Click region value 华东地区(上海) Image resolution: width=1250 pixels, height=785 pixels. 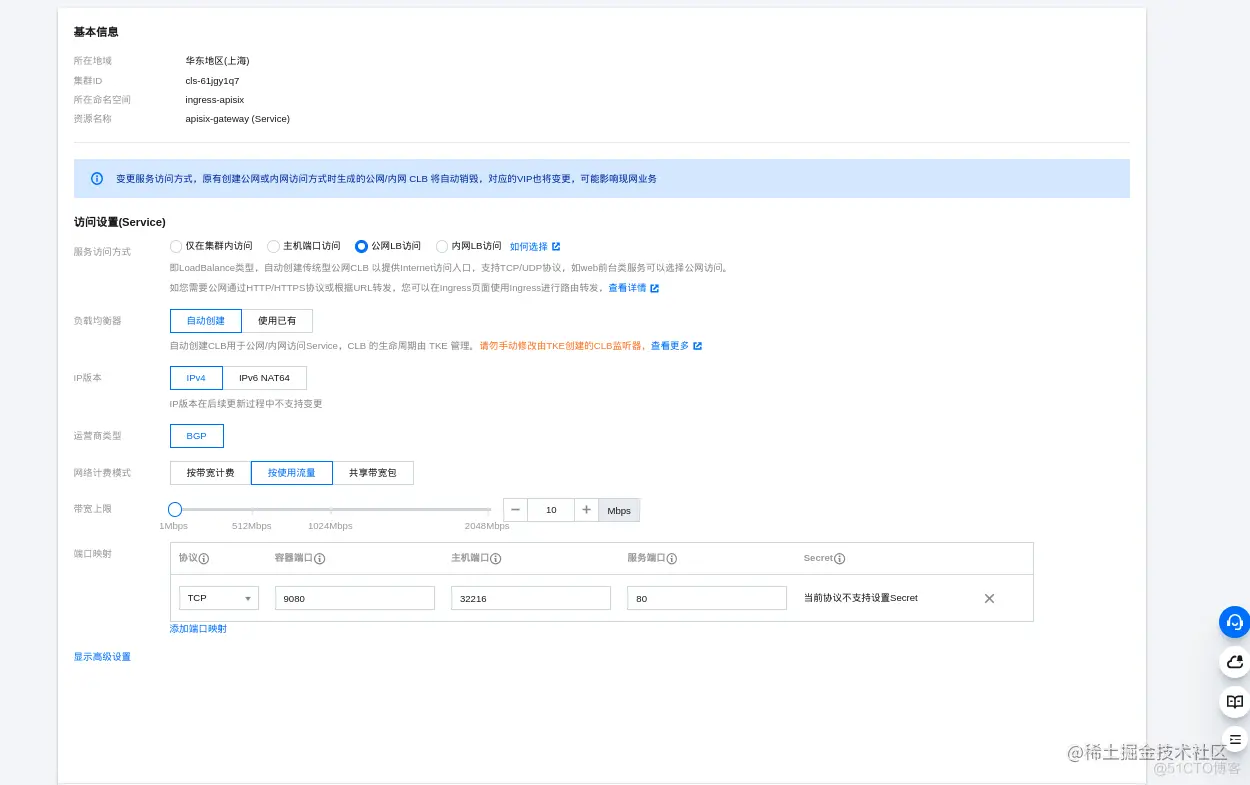click(217, 61)
